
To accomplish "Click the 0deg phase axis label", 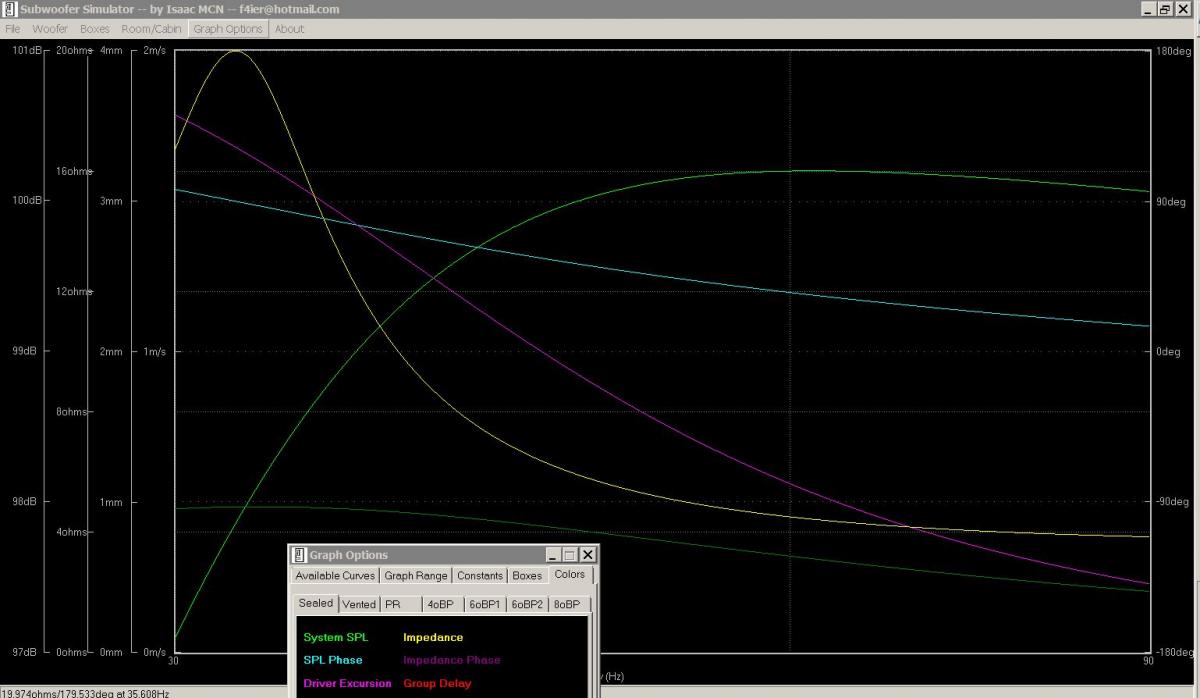I will tap(1168, 352).
